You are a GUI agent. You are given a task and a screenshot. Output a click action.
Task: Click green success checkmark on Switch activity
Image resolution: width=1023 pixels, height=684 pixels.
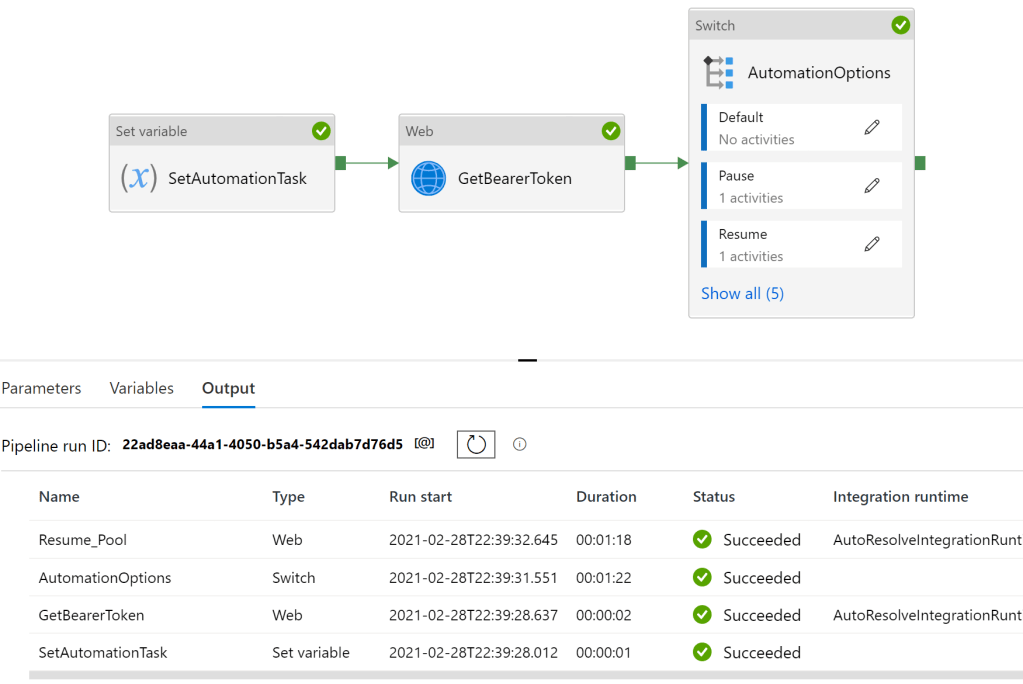[x=900, y=25]
